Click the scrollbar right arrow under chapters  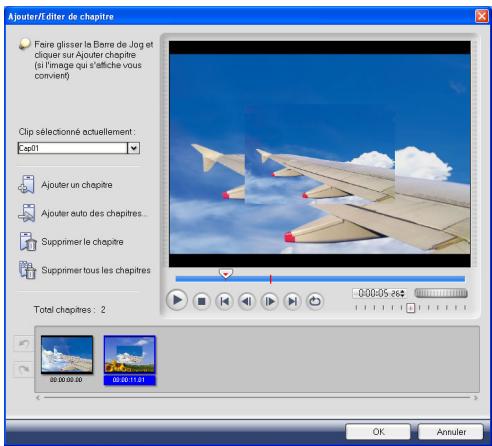[x=476, y=397]
